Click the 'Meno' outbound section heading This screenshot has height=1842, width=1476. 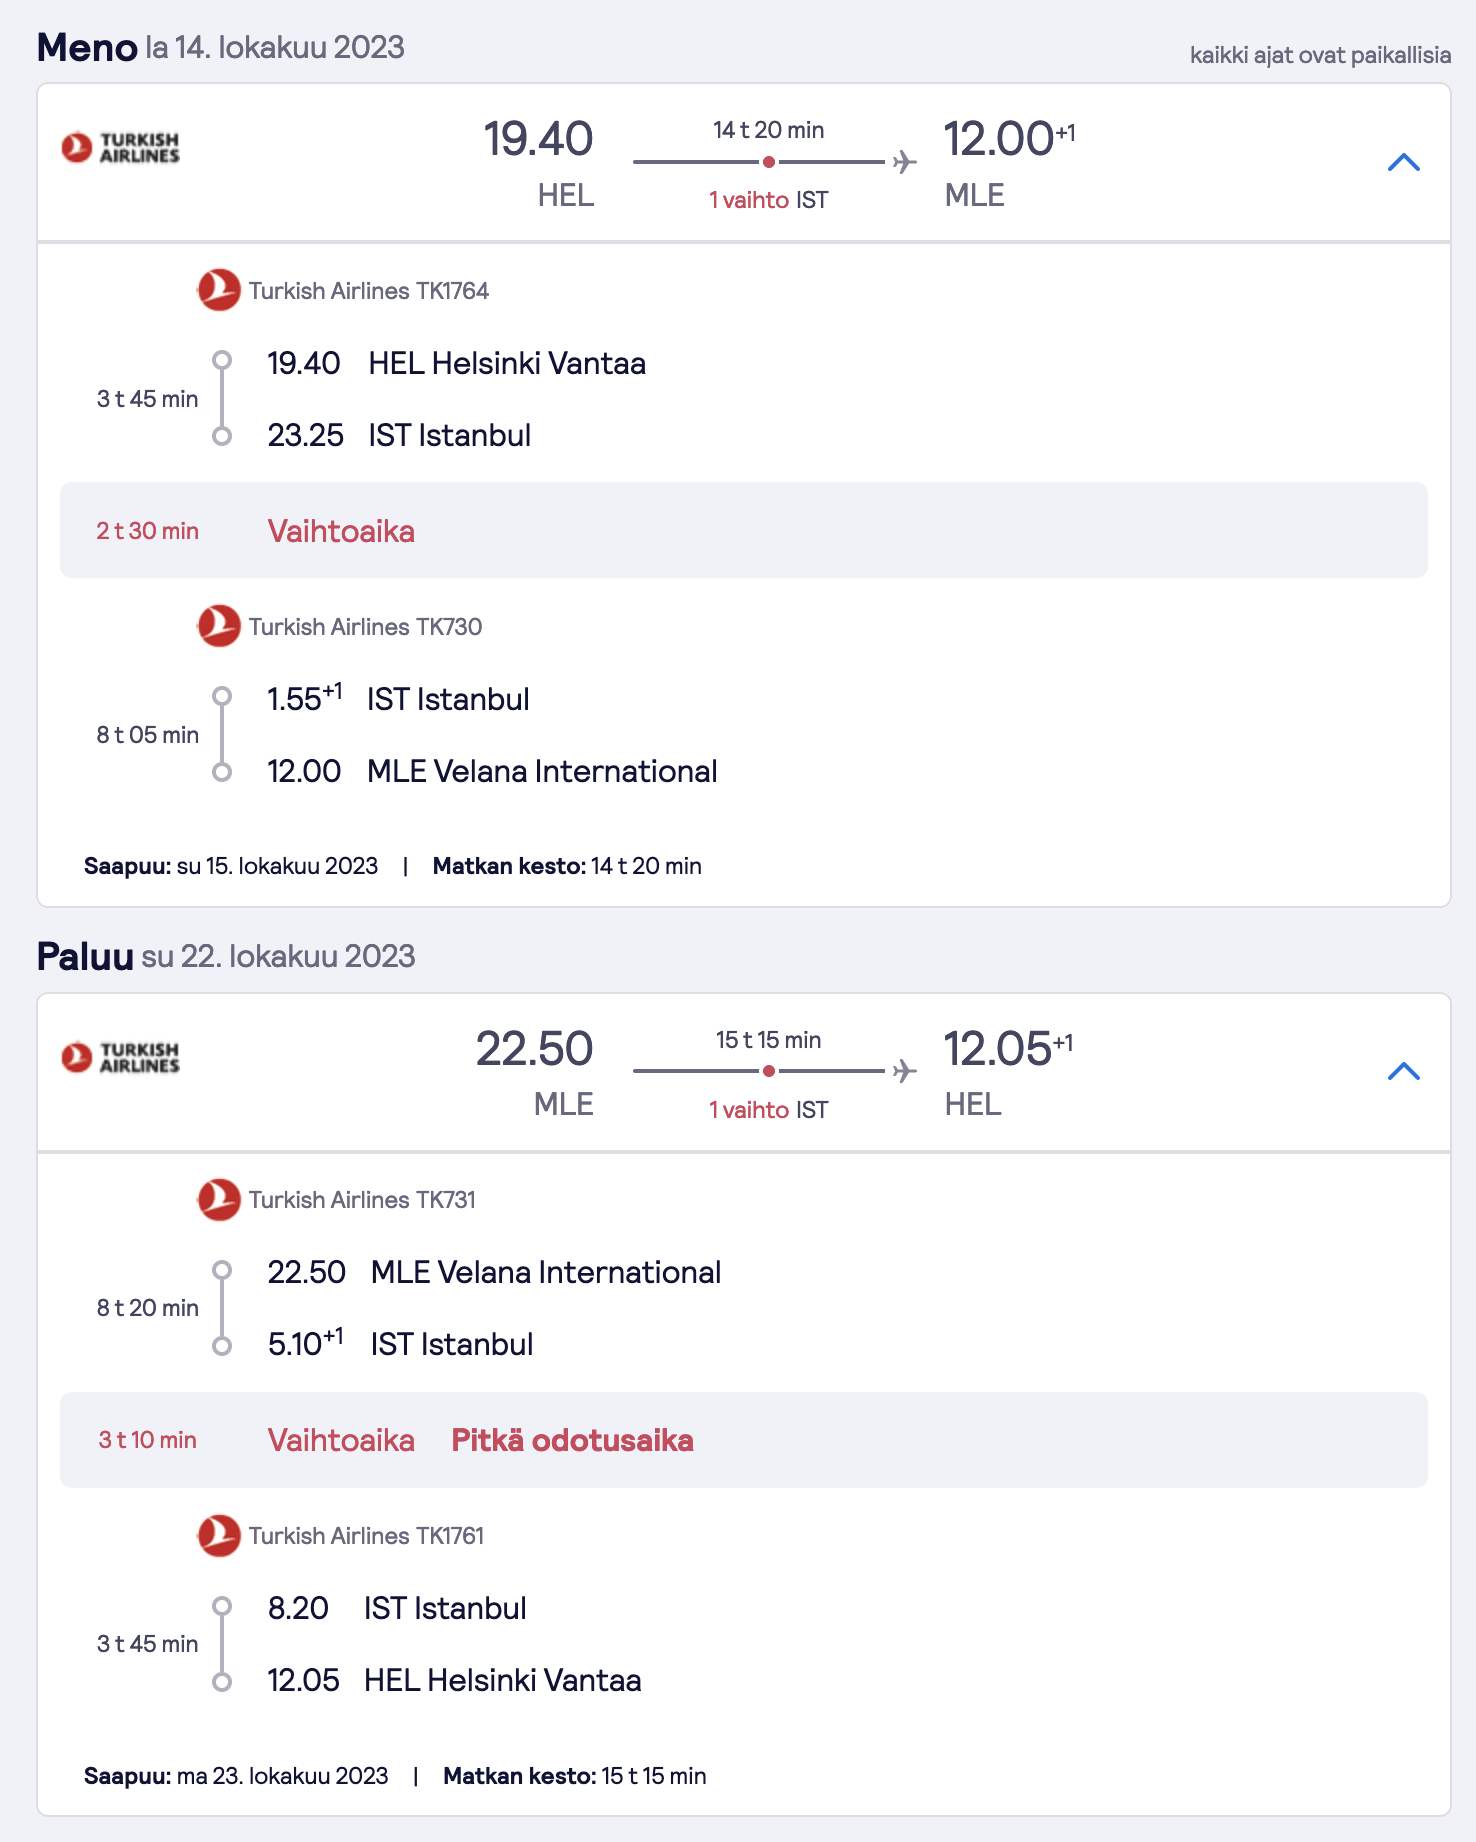click(87, 47)
